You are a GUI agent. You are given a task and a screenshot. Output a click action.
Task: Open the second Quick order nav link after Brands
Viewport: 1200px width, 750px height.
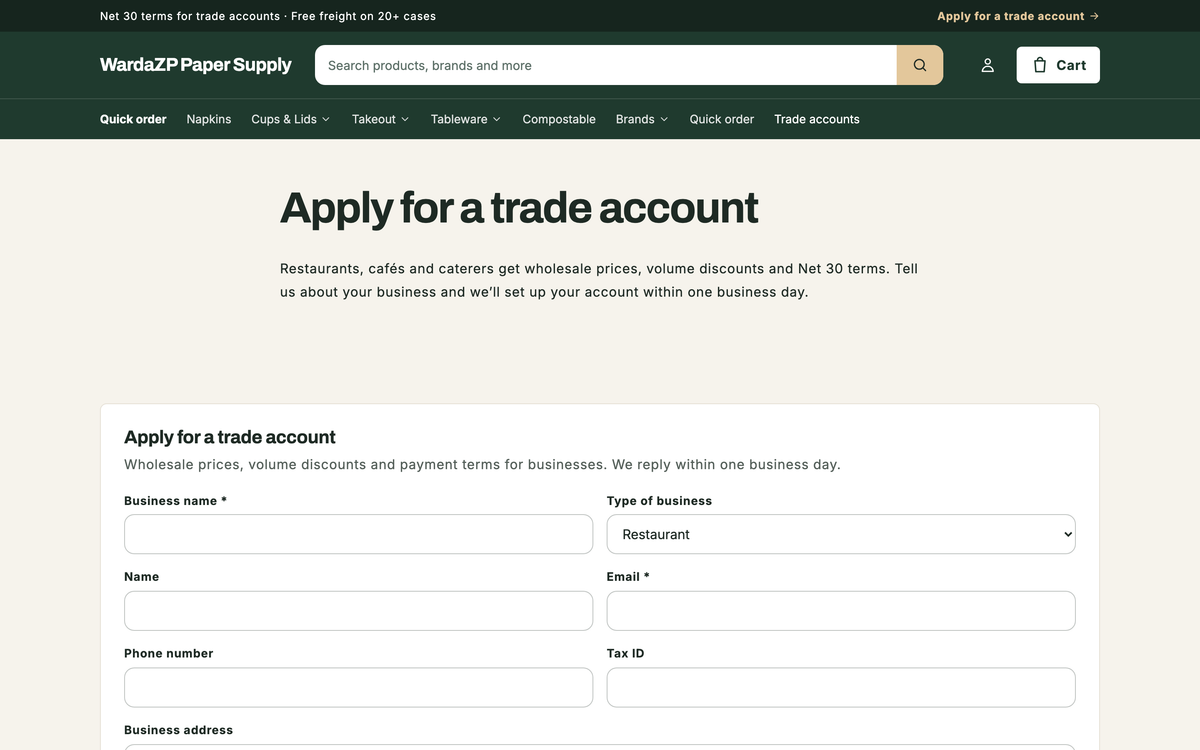722,119
